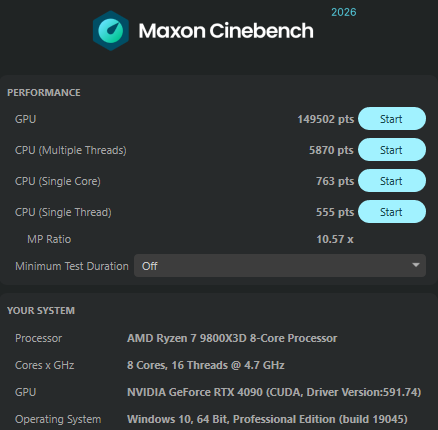Click the 2026 version label
438x430 pixels.
pos(344,12)
